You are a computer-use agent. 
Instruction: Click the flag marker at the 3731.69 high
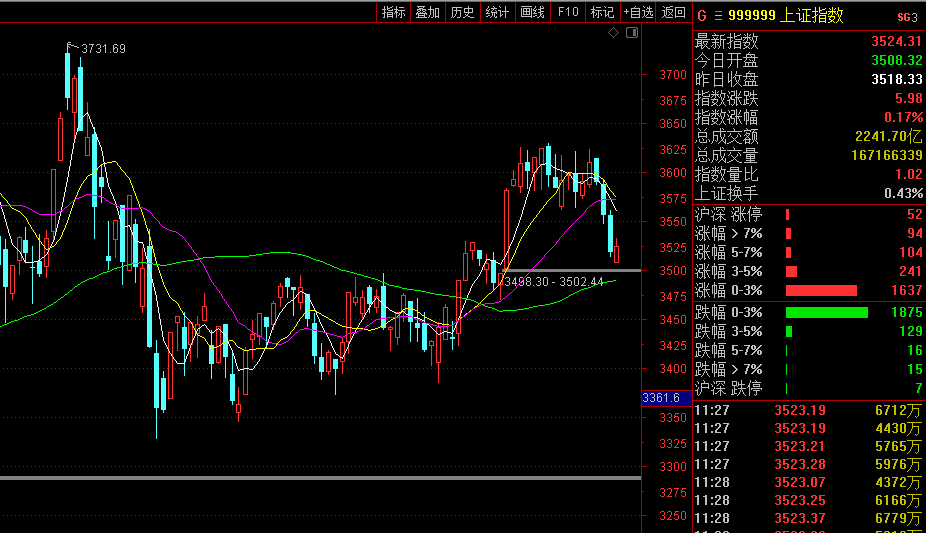[71, 46]
